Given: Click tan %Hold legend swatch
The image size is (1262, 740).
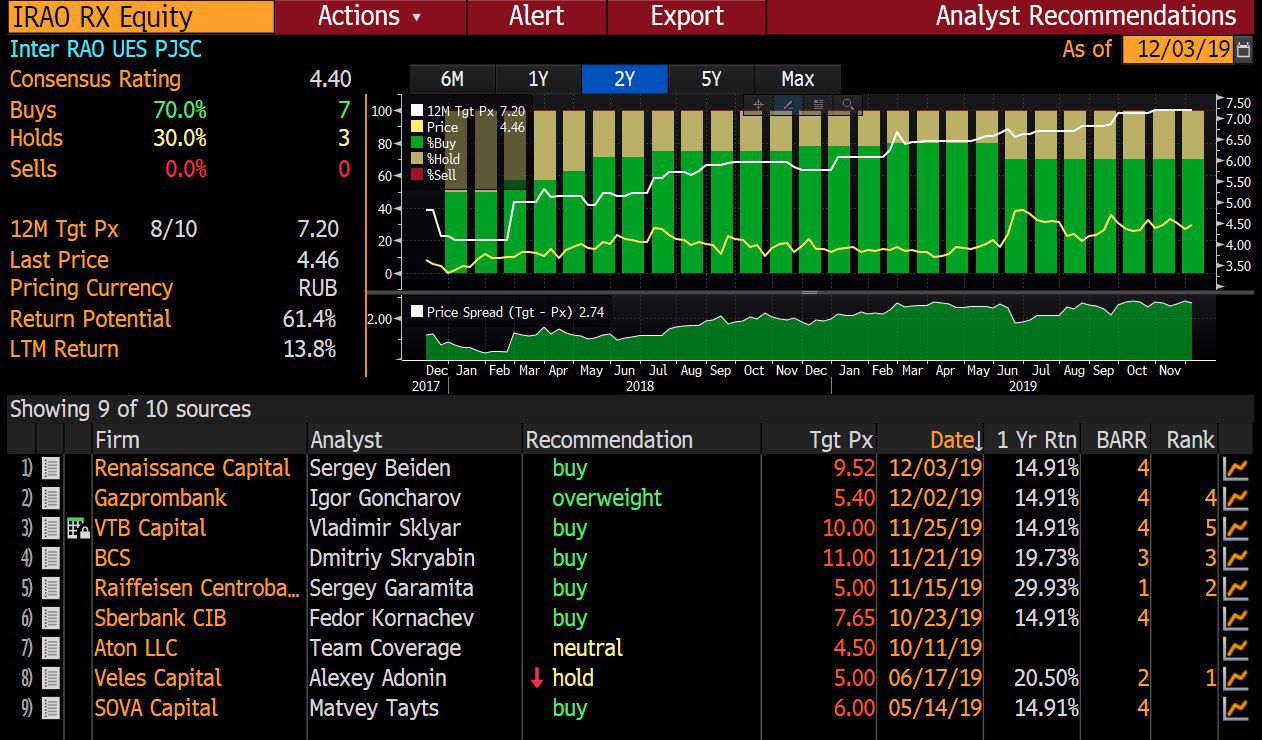Looking at the screenshot, I should (418, 159).
